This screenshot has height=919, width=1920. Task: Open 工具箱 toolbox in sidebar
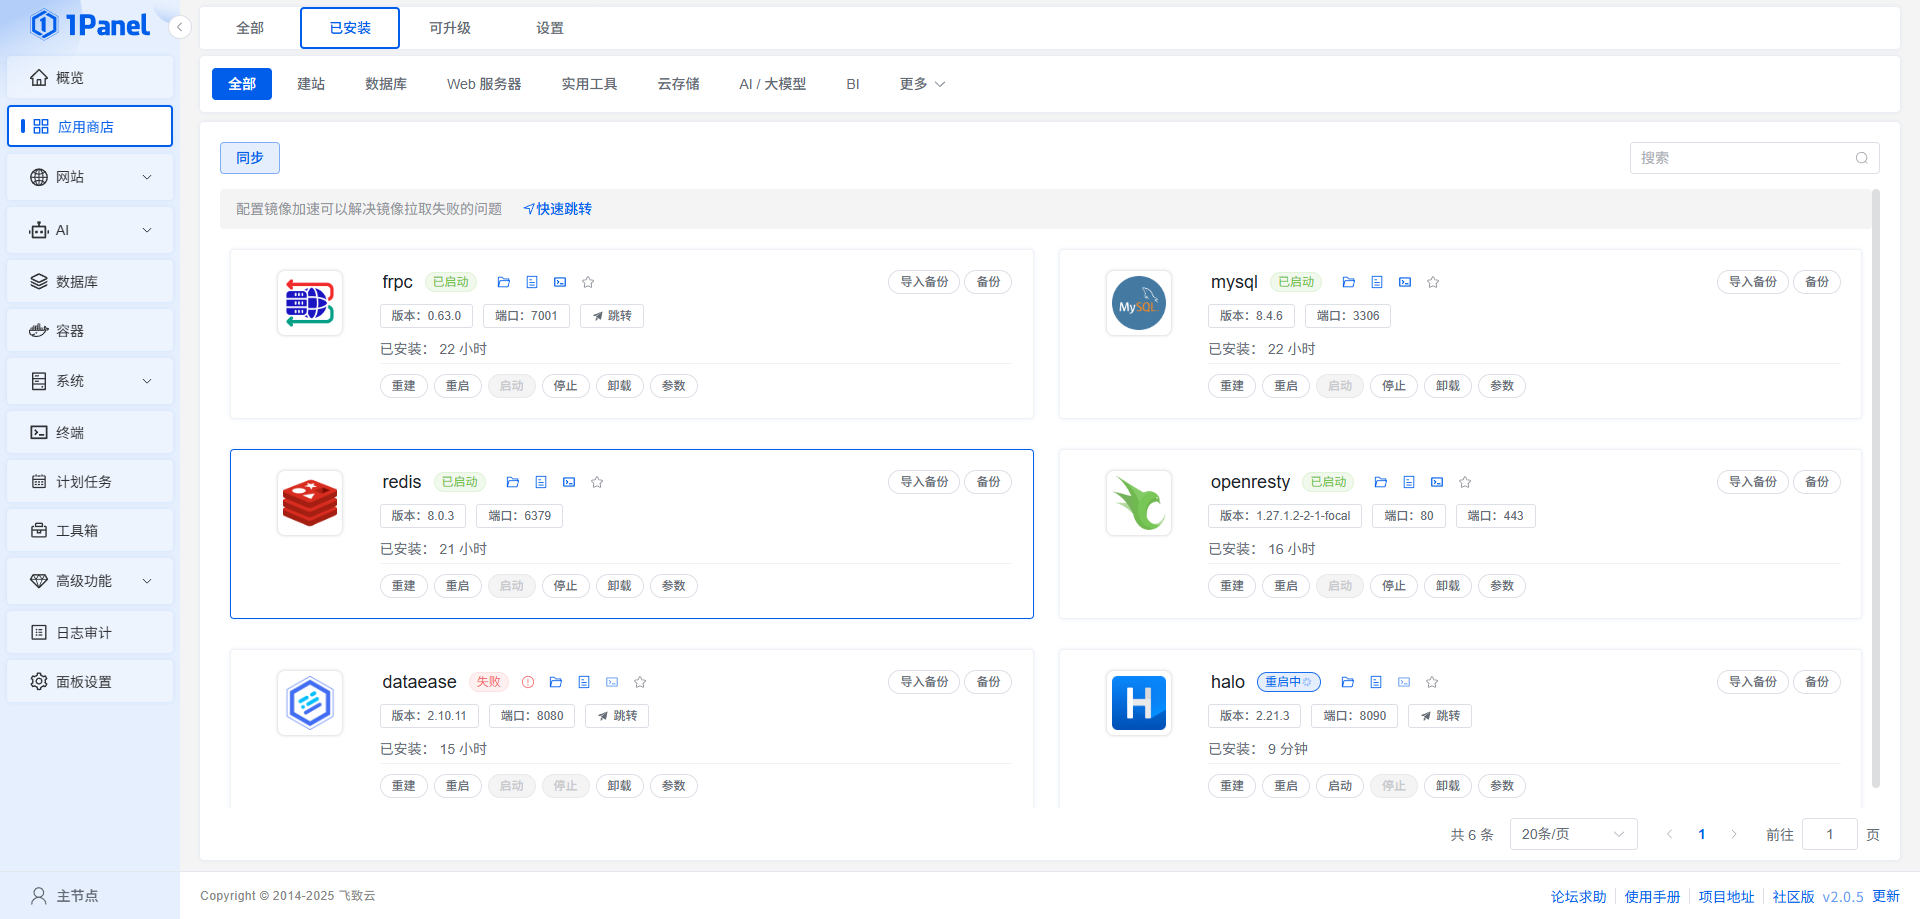pos(90,531)
